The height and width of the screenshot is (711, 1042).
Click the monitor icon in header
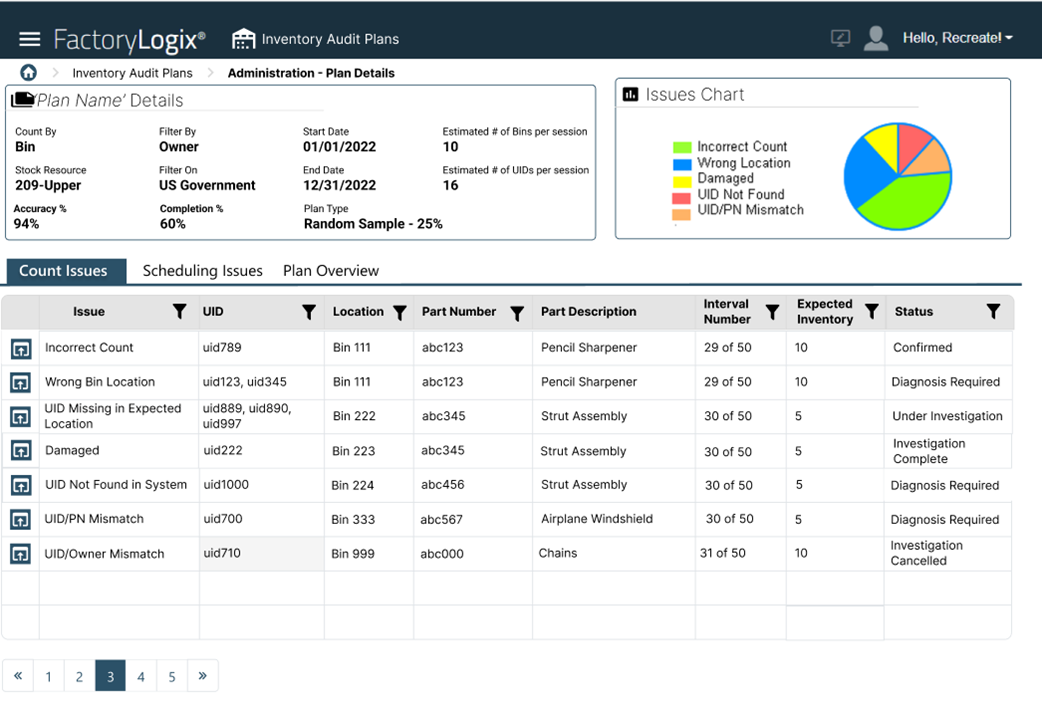(840, 39)
